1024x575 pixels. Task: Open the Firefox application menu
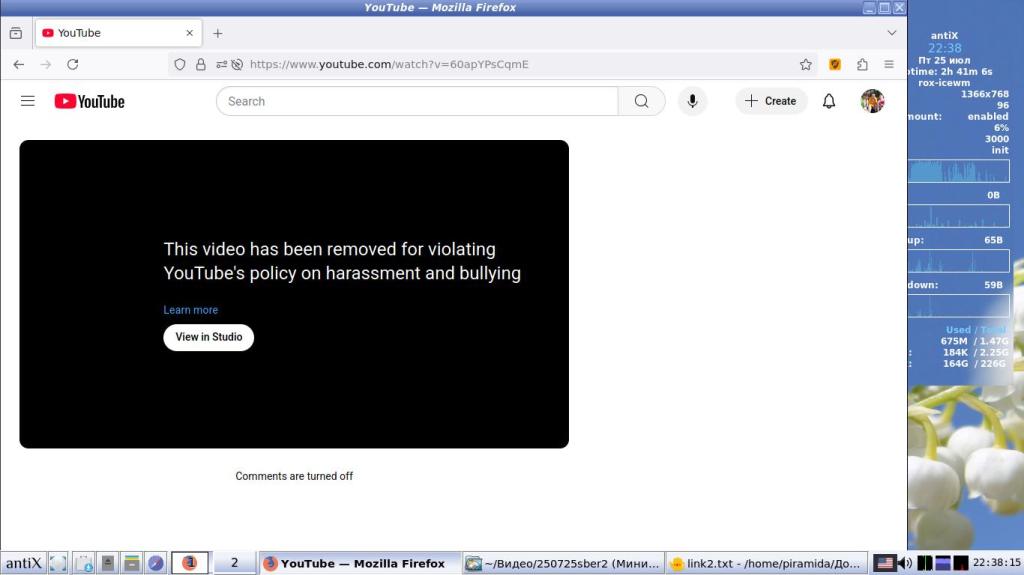coord(889,64)
